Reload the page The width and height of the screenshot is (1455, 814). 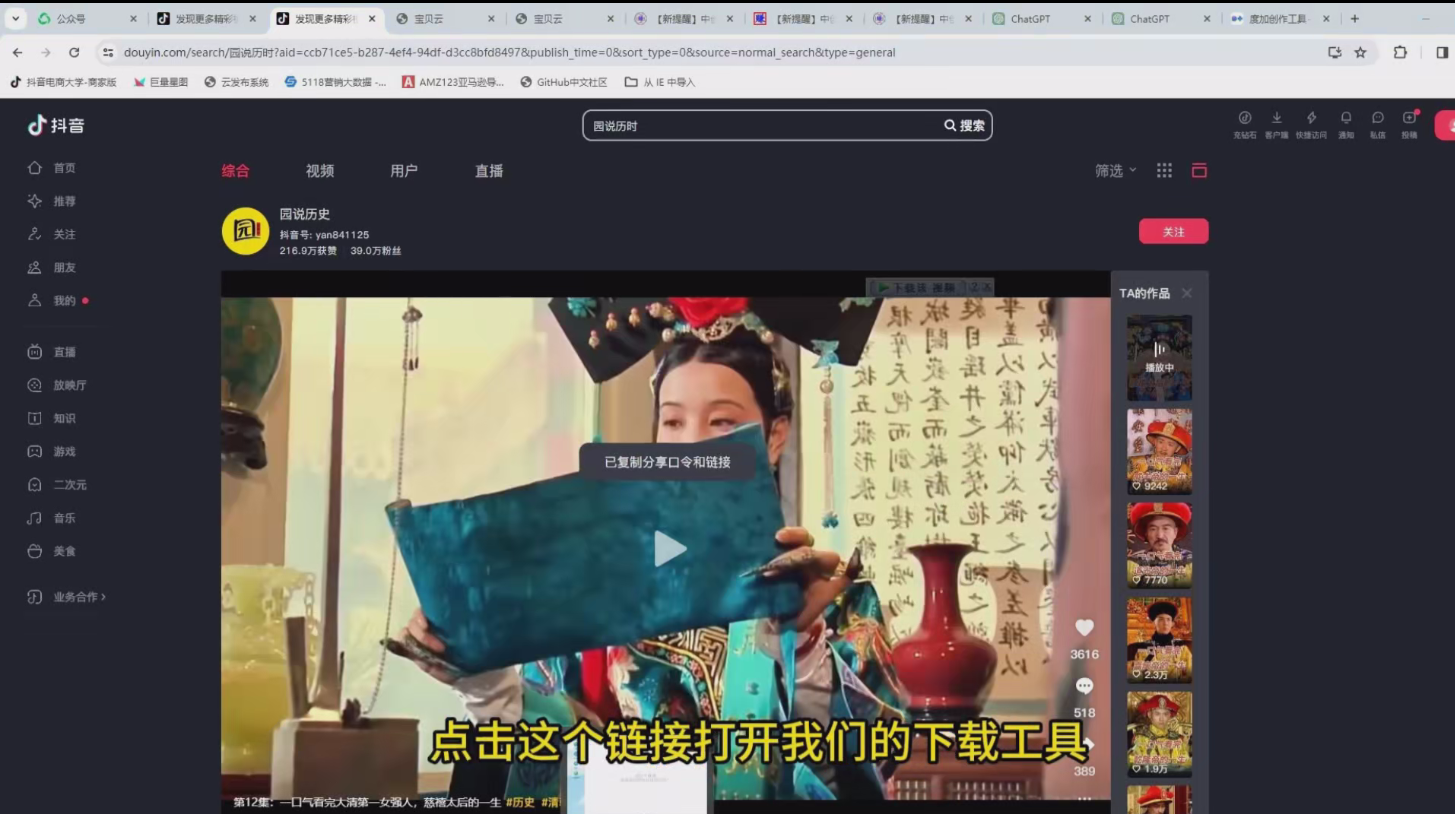pos(74,52)
